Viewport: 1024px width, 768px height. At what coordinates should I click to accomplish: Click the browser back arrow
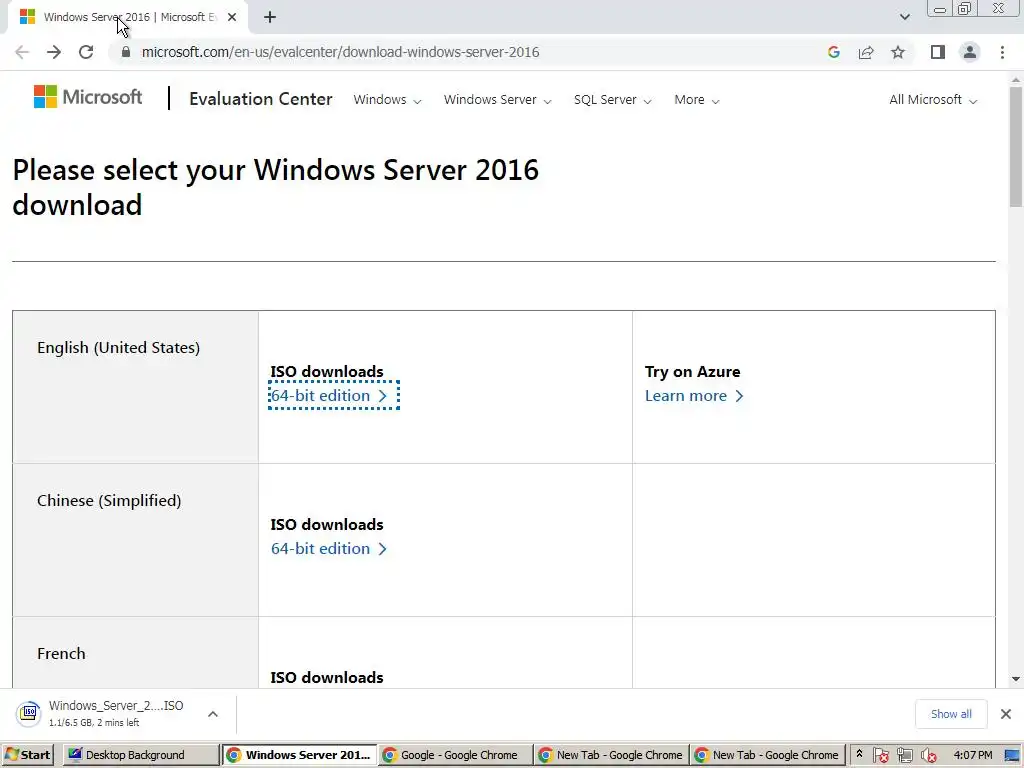(22, 52)
